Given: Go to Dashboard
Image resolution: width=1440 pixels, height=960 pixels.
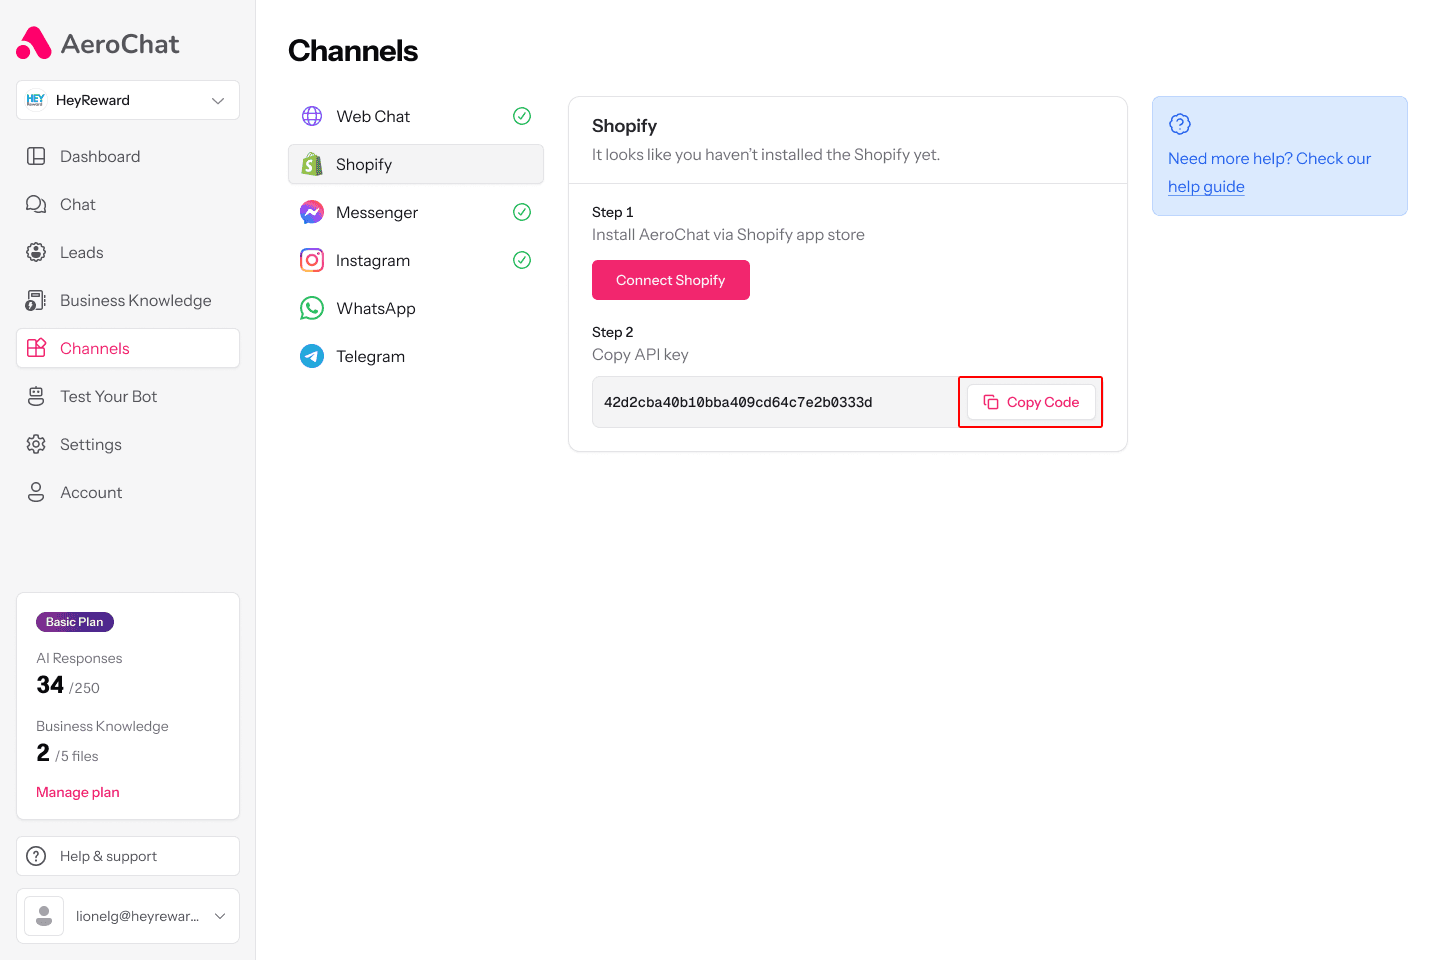Looking at the screenshot, I should 128,156.
